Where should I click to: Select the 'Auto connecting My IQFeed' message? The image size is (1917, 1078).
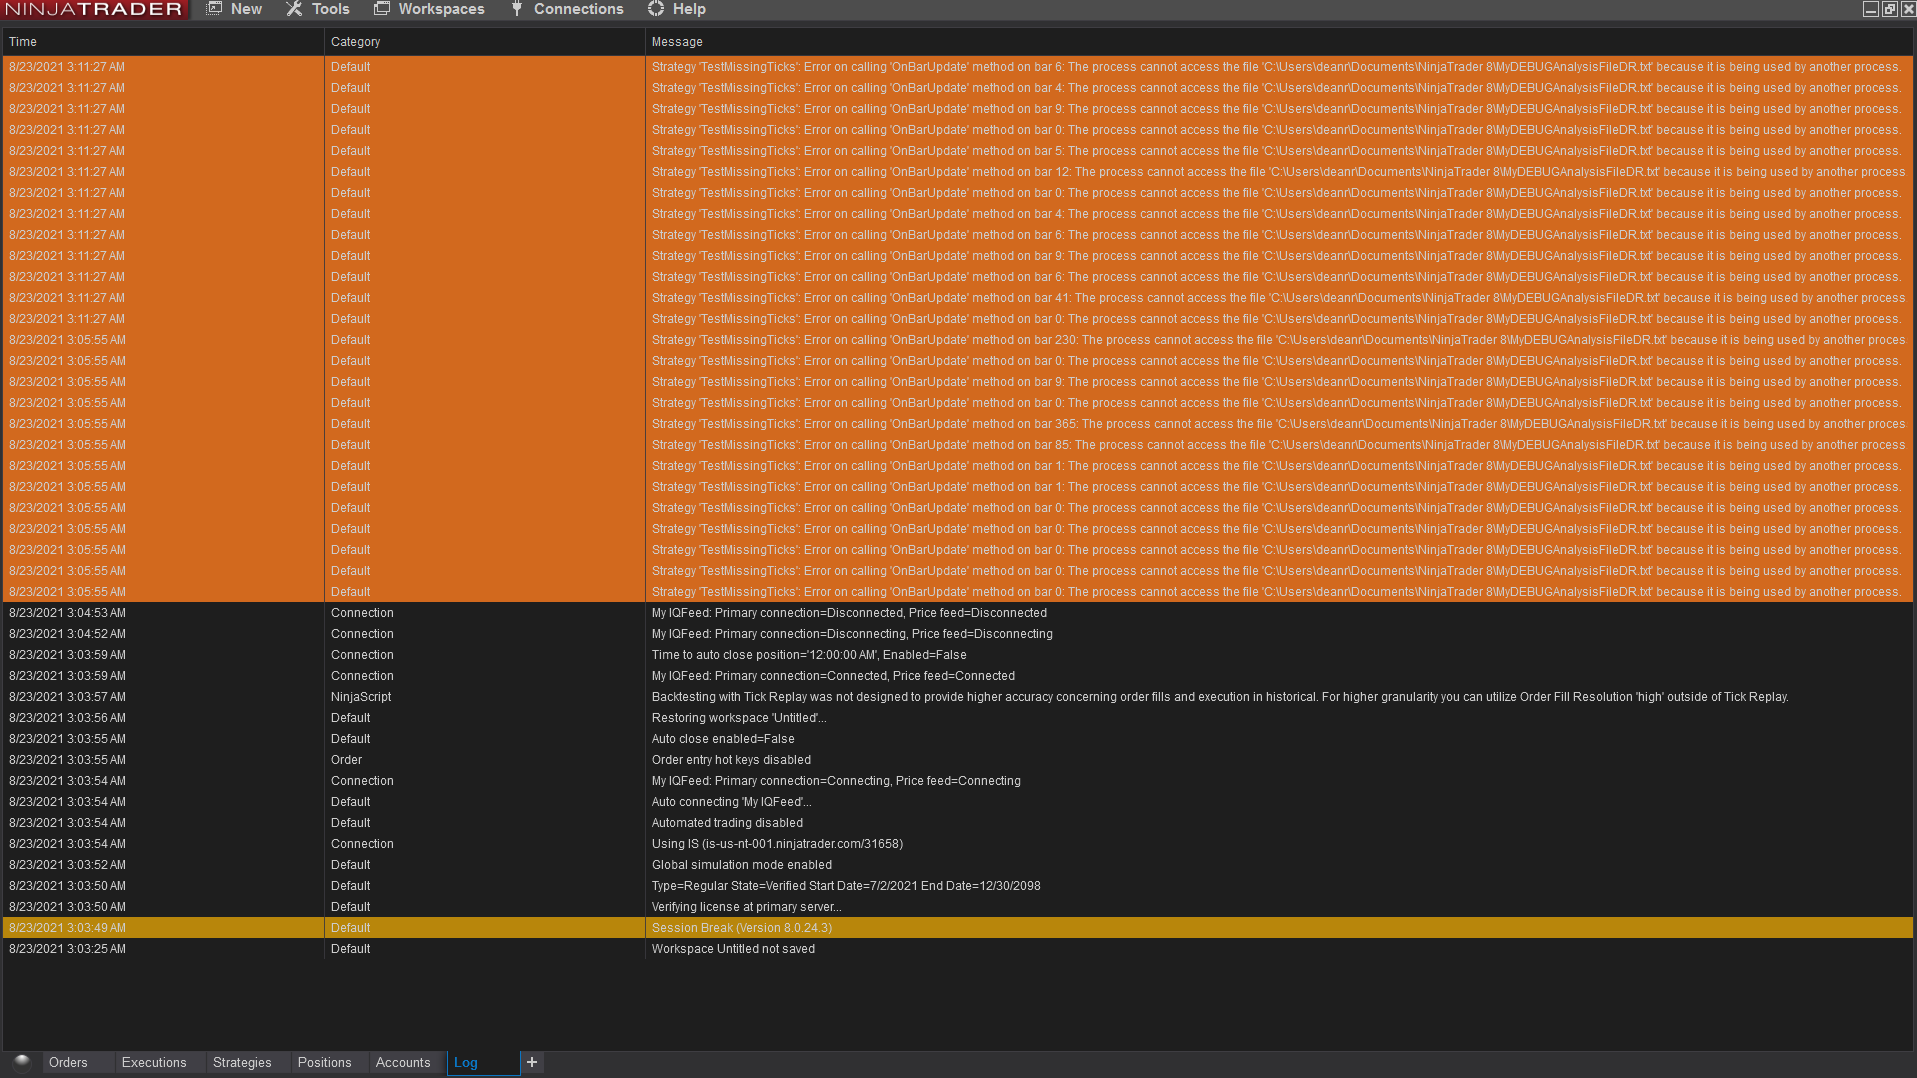[x=731, y=802]
